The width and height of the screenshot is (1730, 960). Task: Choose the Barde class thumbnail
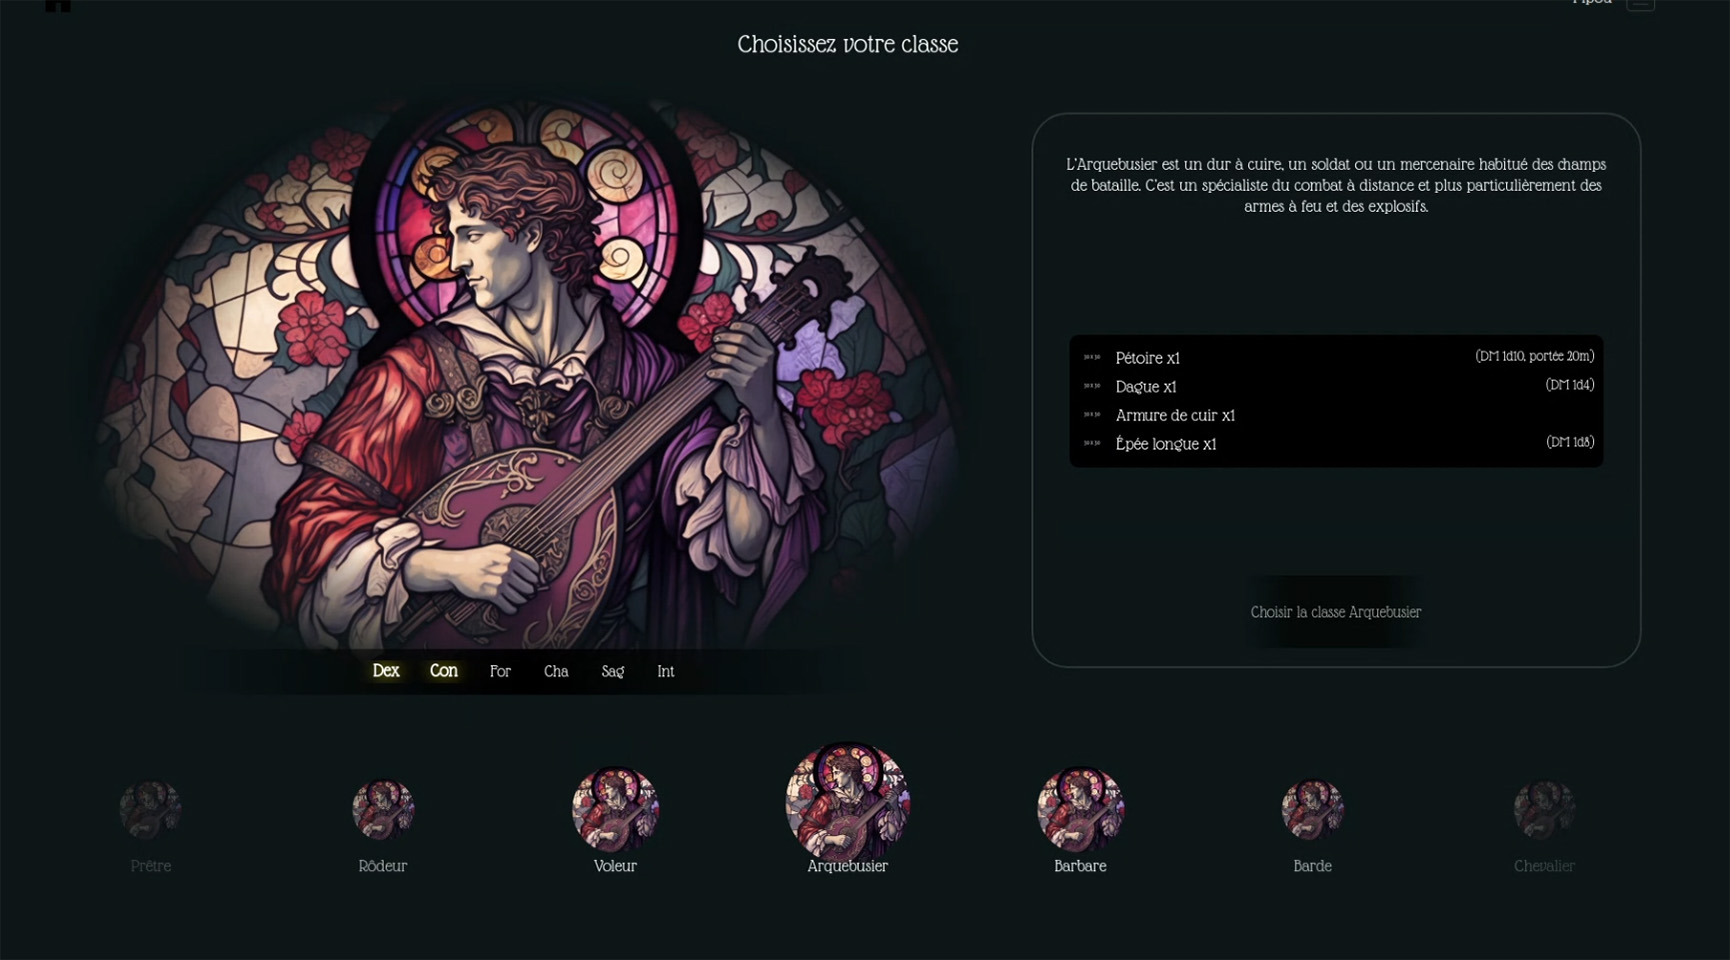pos(1312,809)
